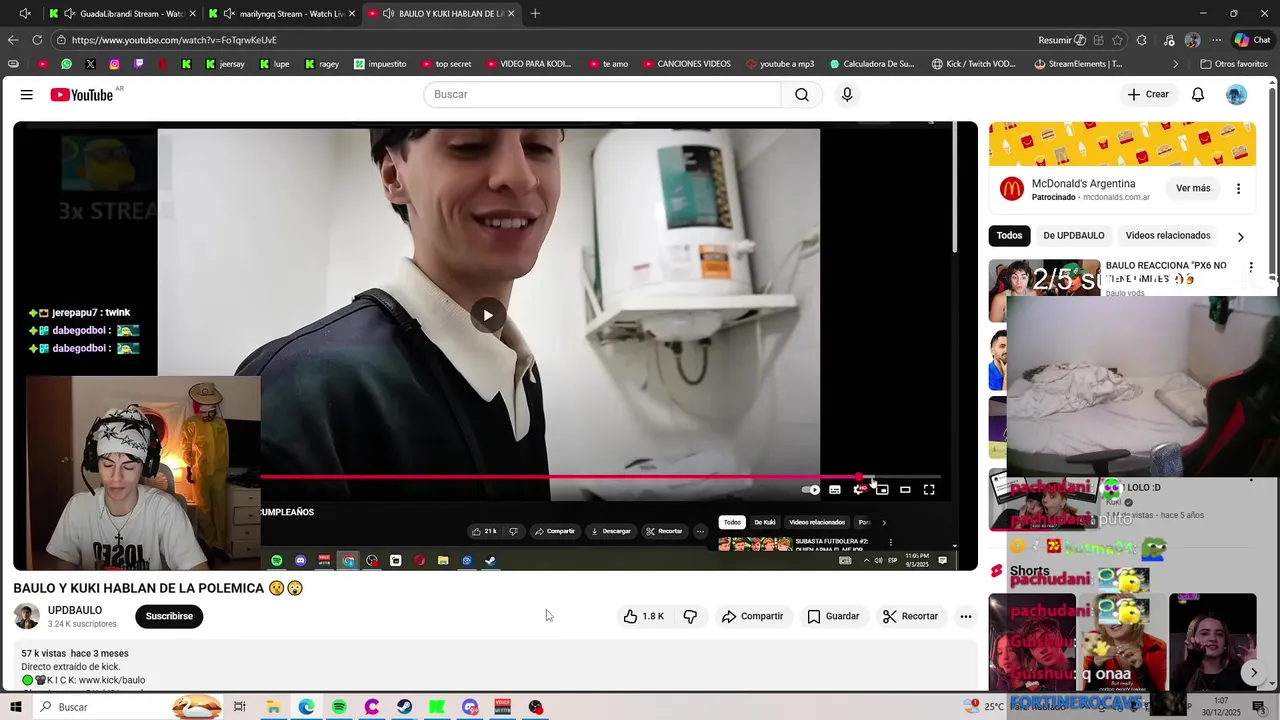This screenshot has height=720, width=1280.
Task: Click the UPDBAULO channel avatar
Action: tap(27, 616)
